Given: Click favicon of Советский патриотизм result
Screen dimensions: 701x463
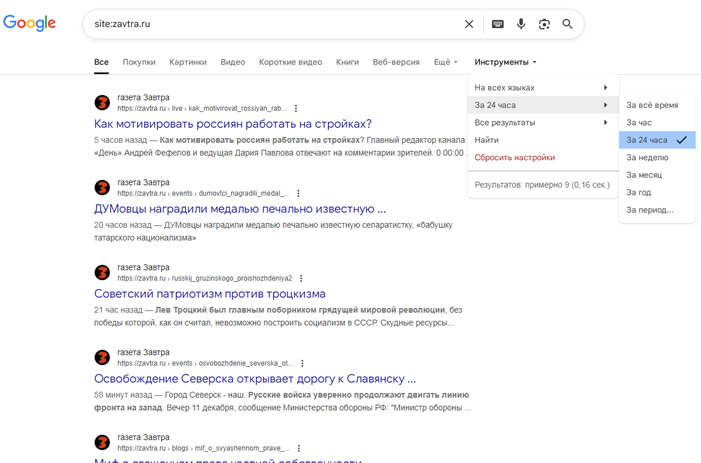Looking at the screenshot, I should pos(102,273).
